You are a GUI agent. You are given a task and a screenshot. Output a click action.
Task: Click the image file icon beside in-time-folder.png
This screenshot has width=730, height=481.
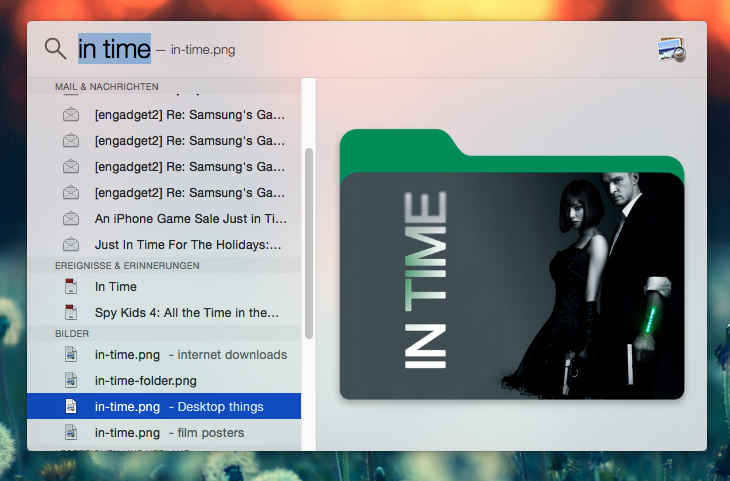[x=71, y=380]
